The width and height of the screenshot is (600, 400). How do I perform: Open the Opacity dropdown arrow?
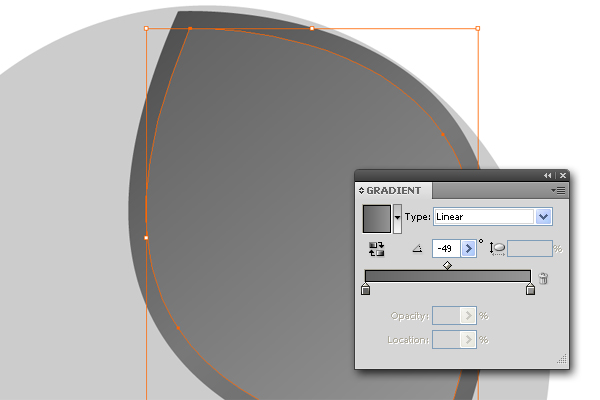(x=468, y=316)
